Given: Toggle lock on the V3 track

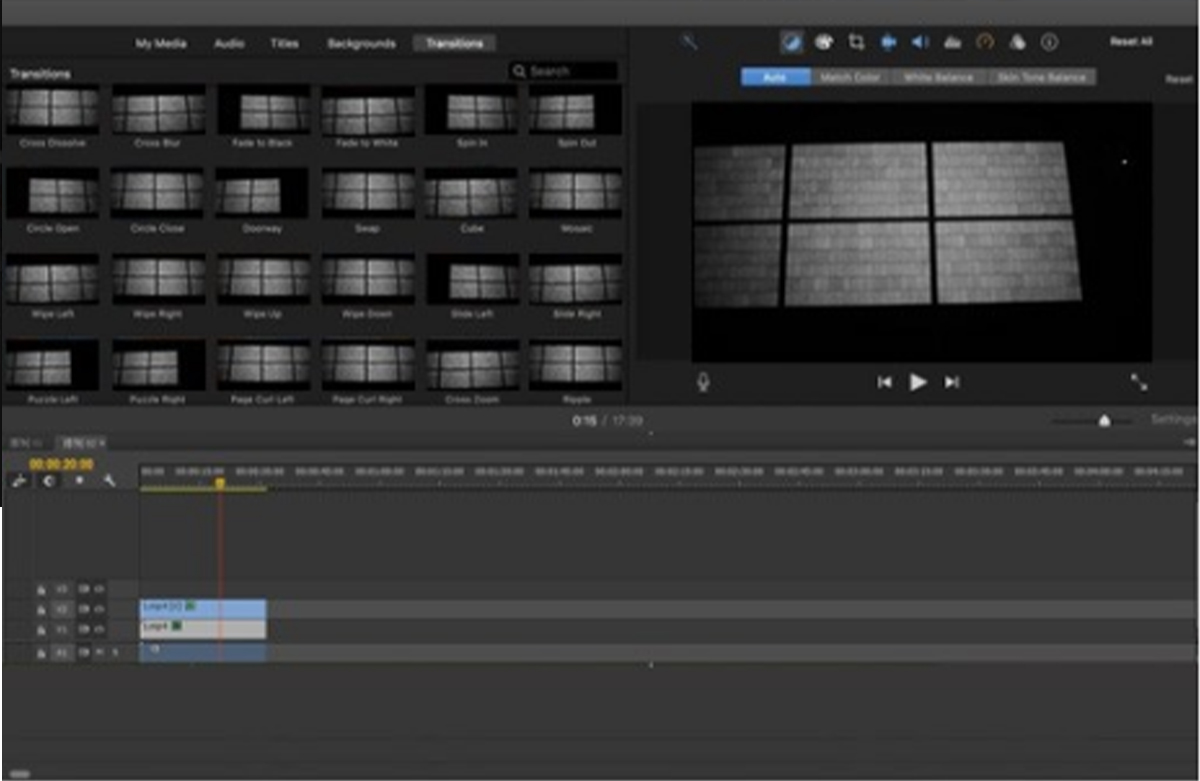Looking at the screenshot, I should click(x=42, y=589).
